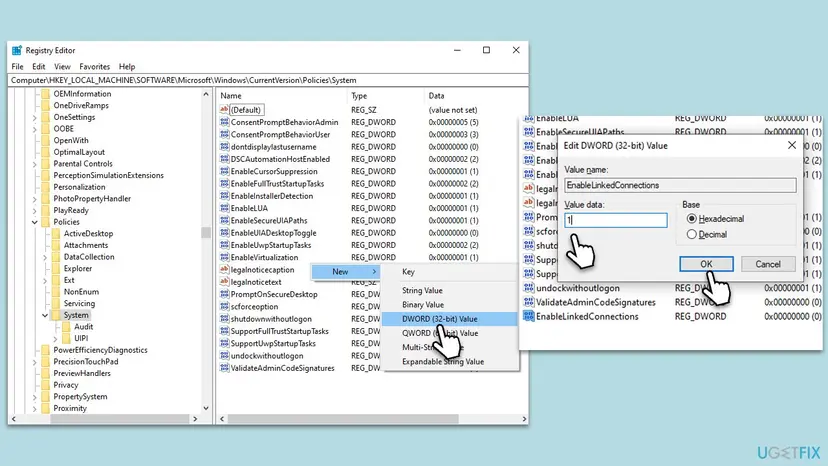Click the folder icon of Policies key
The image size is (828, 466).
point(45,222)
